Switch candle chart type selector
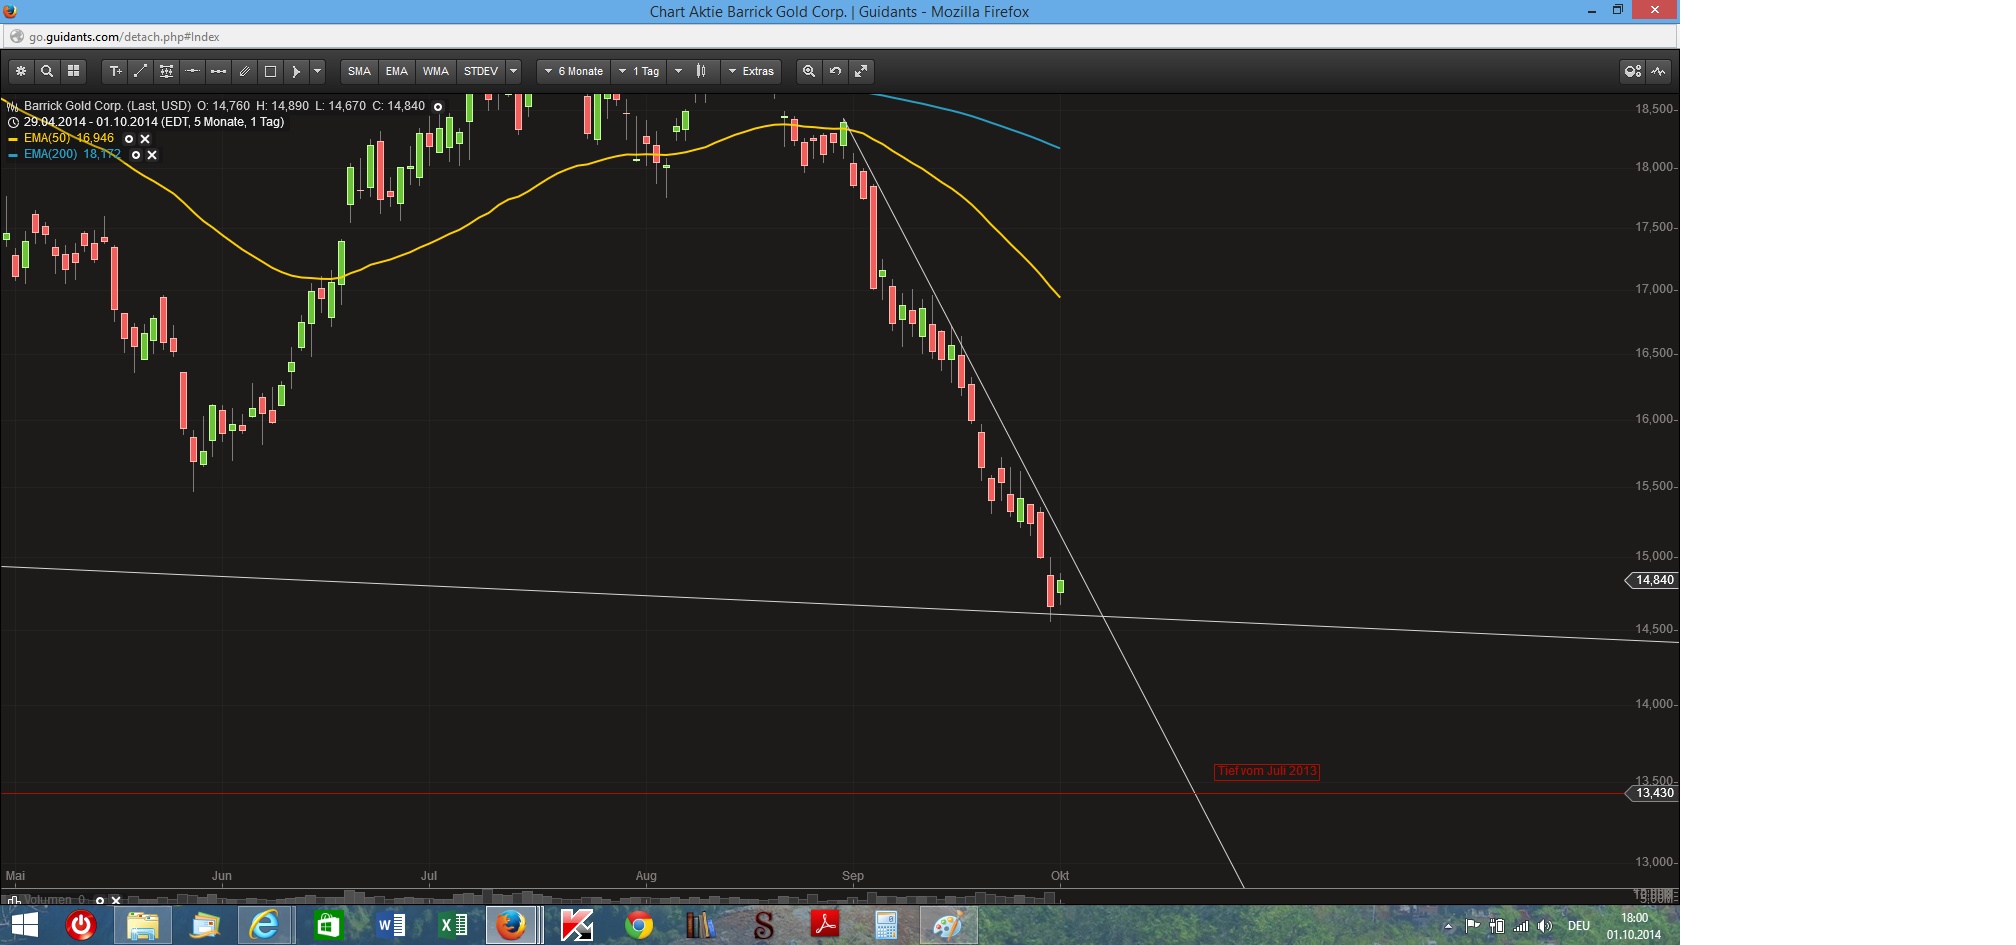The height and width of the screenshot is (945, 2016). (x=700, y=71)
